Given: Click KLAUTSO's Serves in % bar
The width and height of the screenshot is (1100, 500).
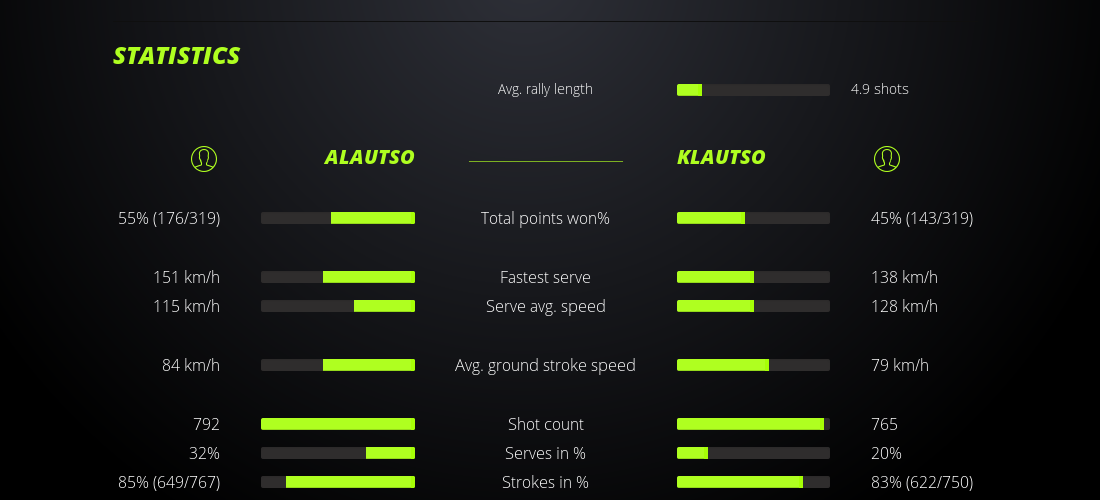Looking at the screenshot, I should pyautogui.click(x=753, y=453).
